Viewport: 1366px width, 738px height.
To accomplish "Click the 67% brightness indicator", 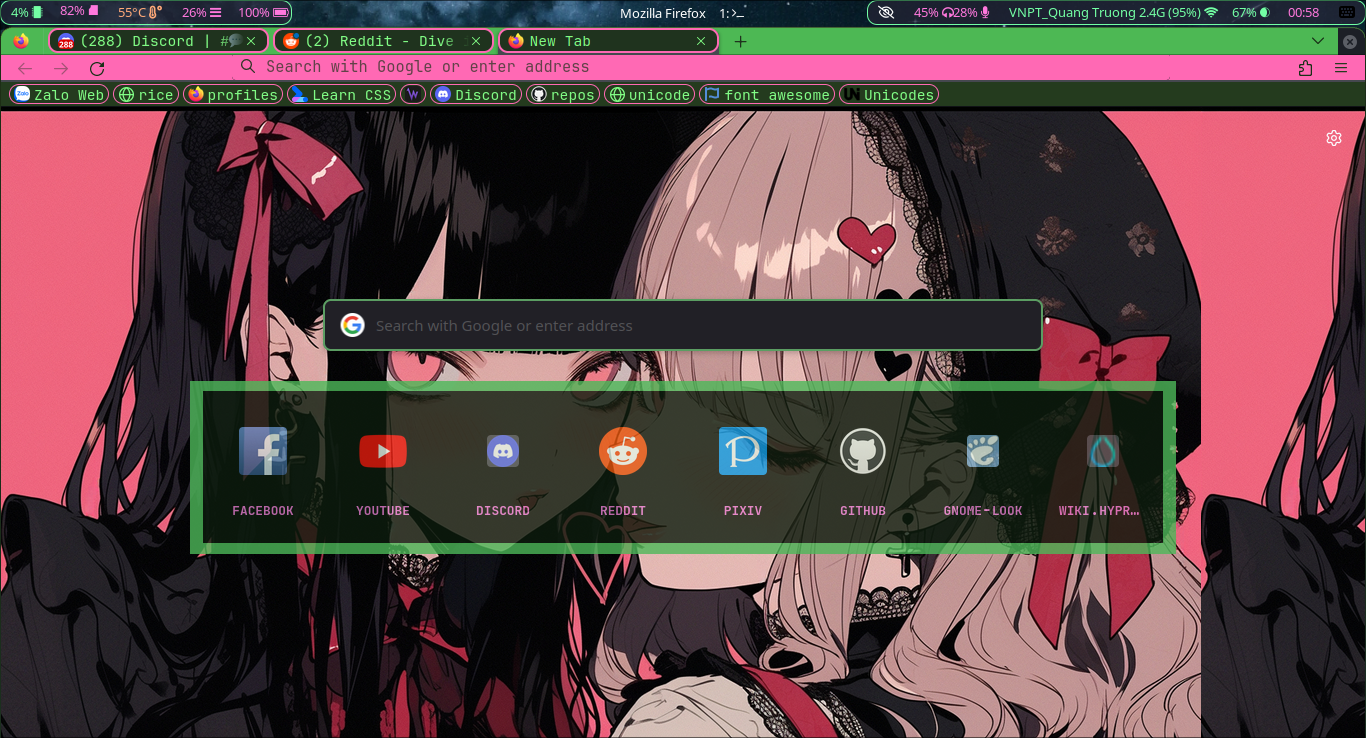I will click(x=1250, y=12).
